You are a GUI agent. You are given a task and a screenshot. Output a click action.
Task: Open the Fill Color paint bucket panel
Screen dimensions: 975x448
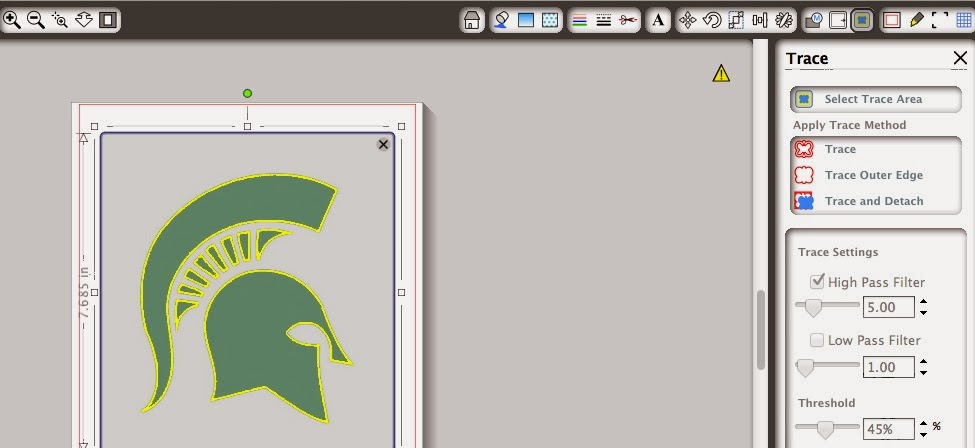[501, 20]
